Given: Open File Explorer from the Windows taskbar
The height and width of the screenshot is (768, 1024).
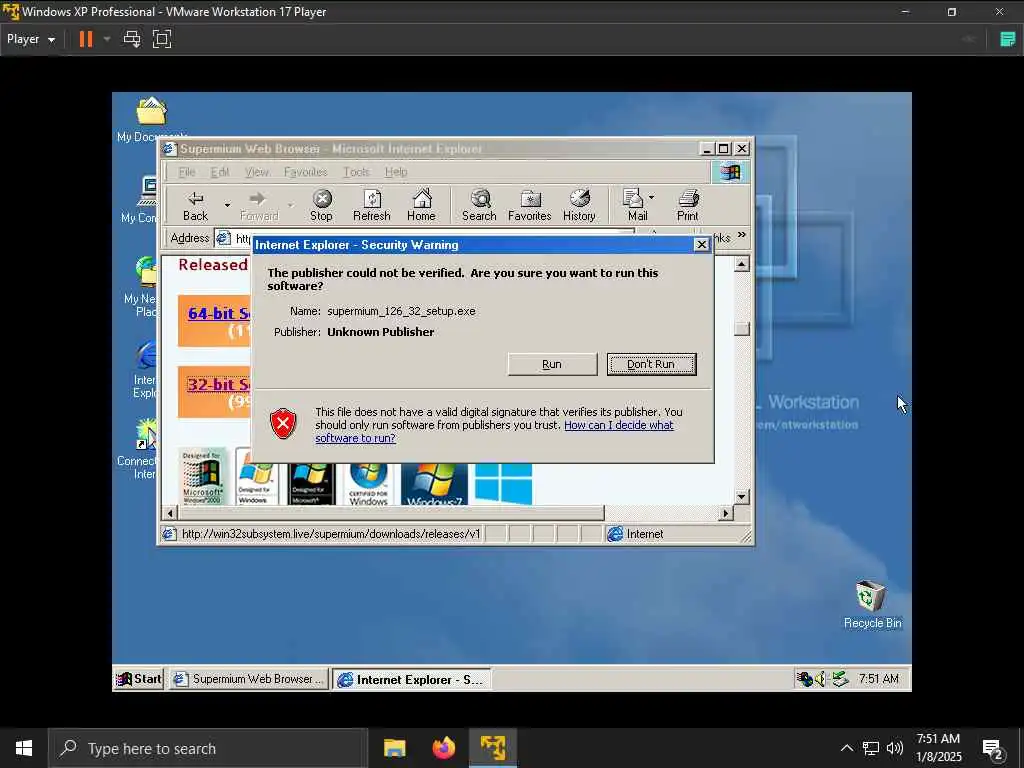Looking at the screenshot, I should pyautogui.click(x=394, y=748).
